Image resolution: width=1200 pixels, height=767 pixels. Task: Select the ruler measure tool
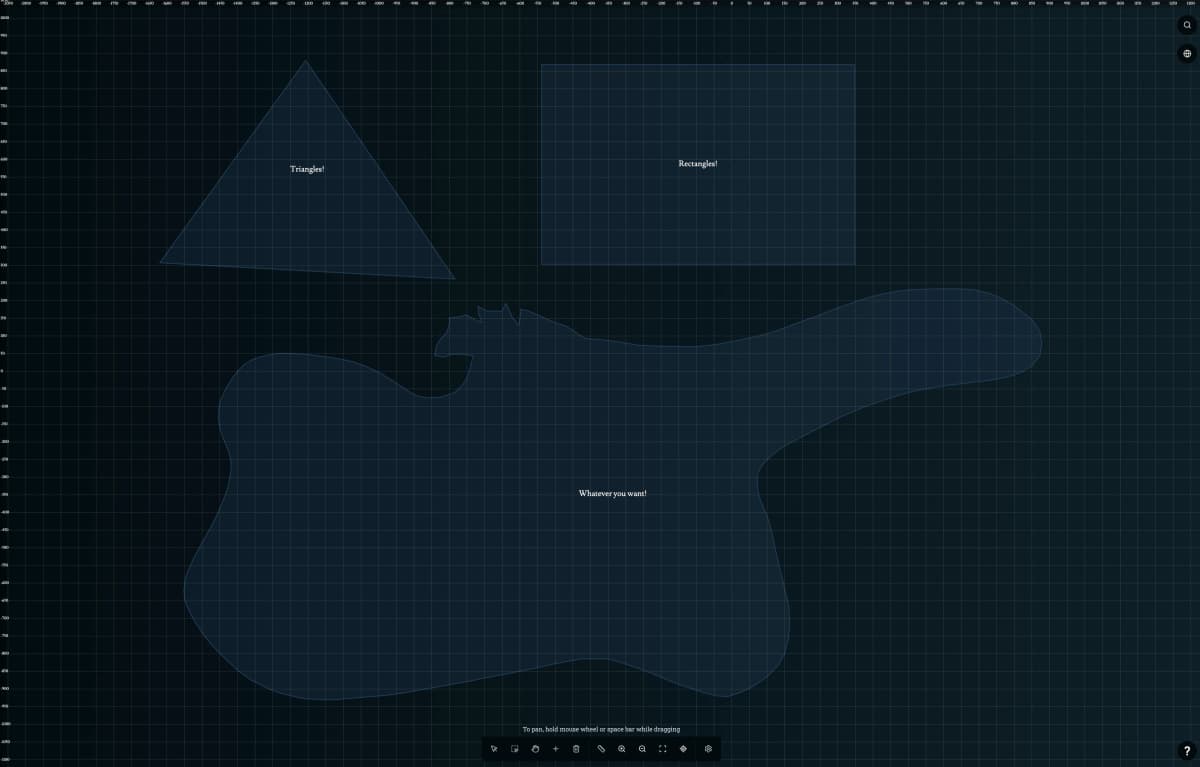pyautogui.click(x=602, y=748)
